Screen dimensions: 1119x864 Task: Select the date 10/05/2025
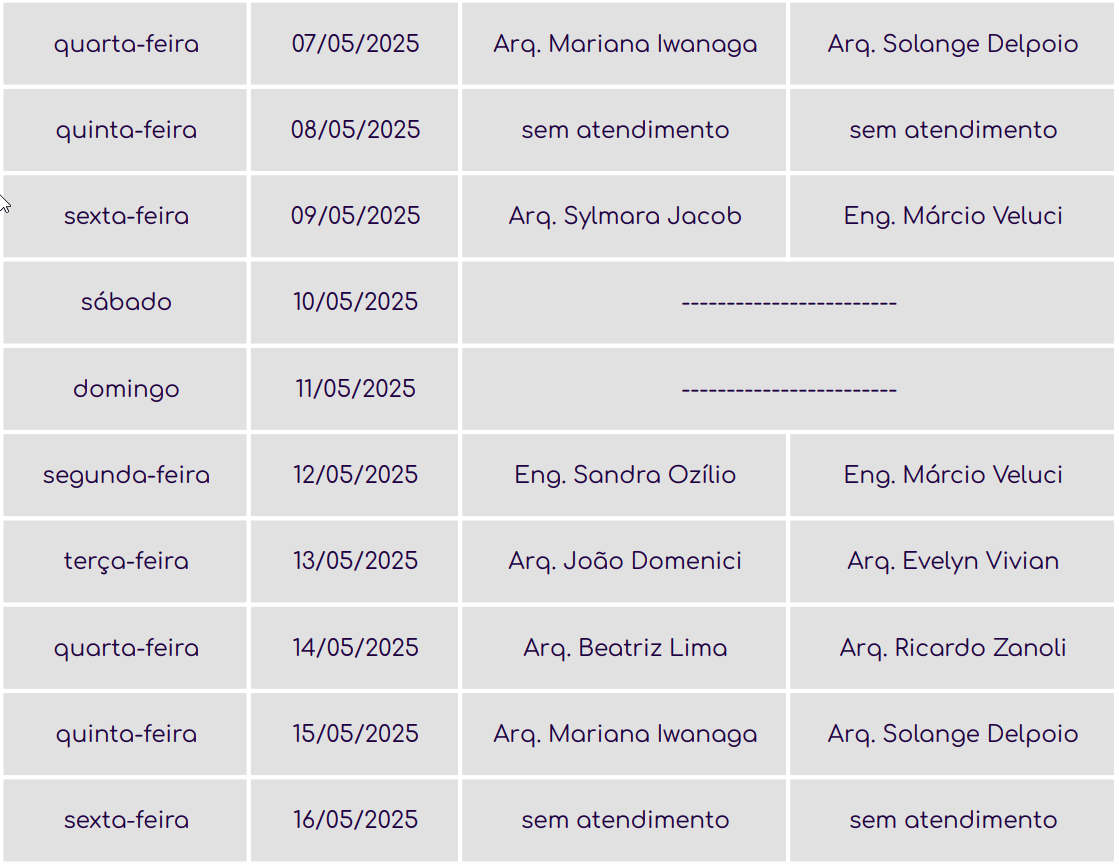tap(355, 302)
